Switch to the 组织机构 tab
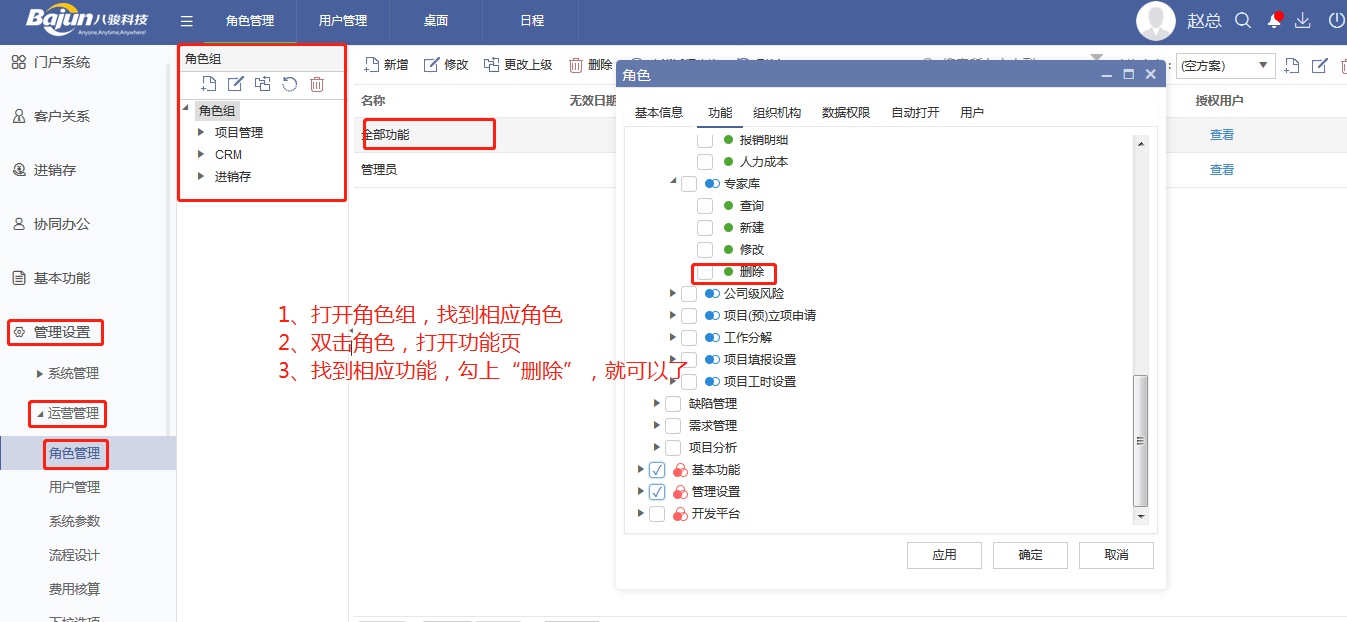Viewport: 1347px width, 622px height. click(x=777, y=113)
